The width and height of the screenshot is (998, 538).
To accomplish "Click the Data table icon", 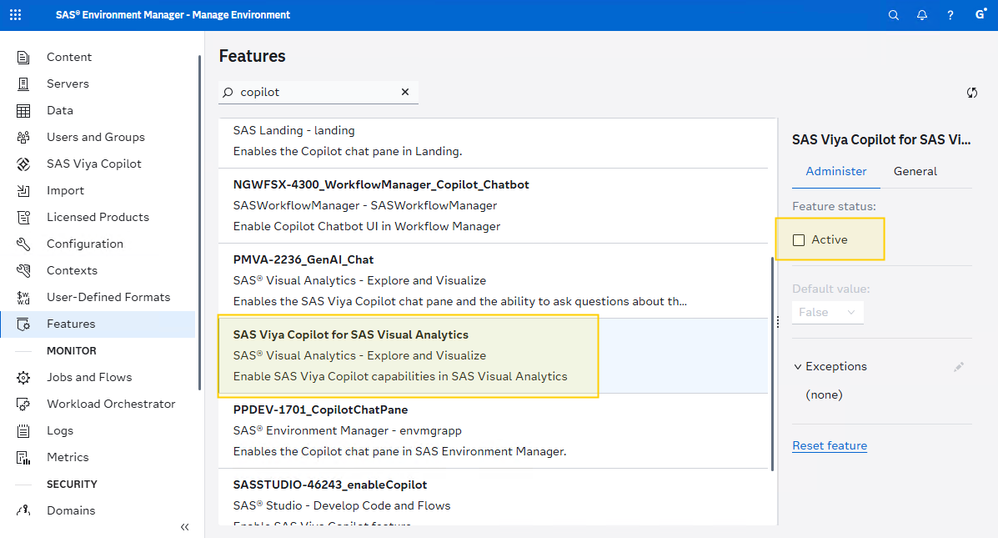I will coord(23,111).
